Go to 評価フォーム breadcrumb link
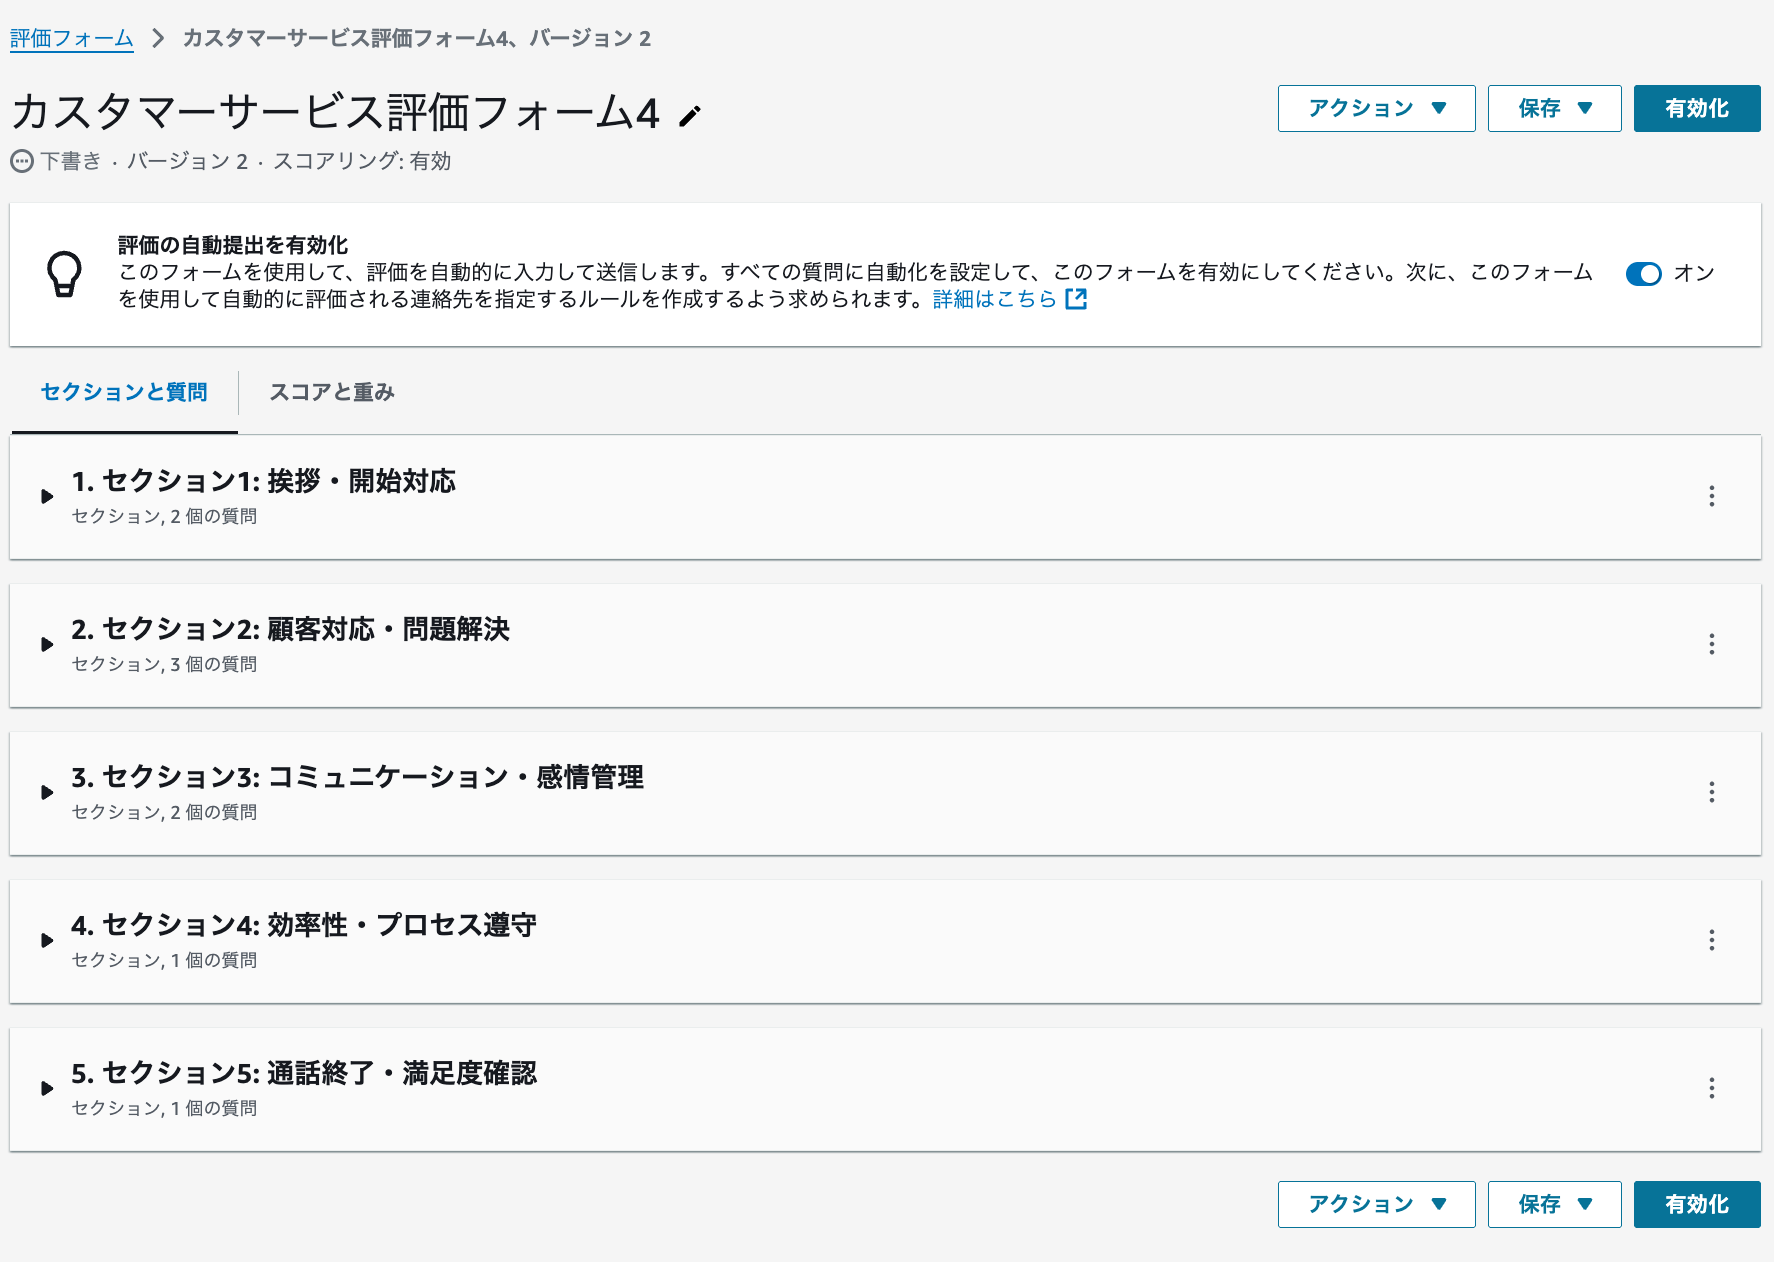The image size is (1774, 1262). [72, 38]
